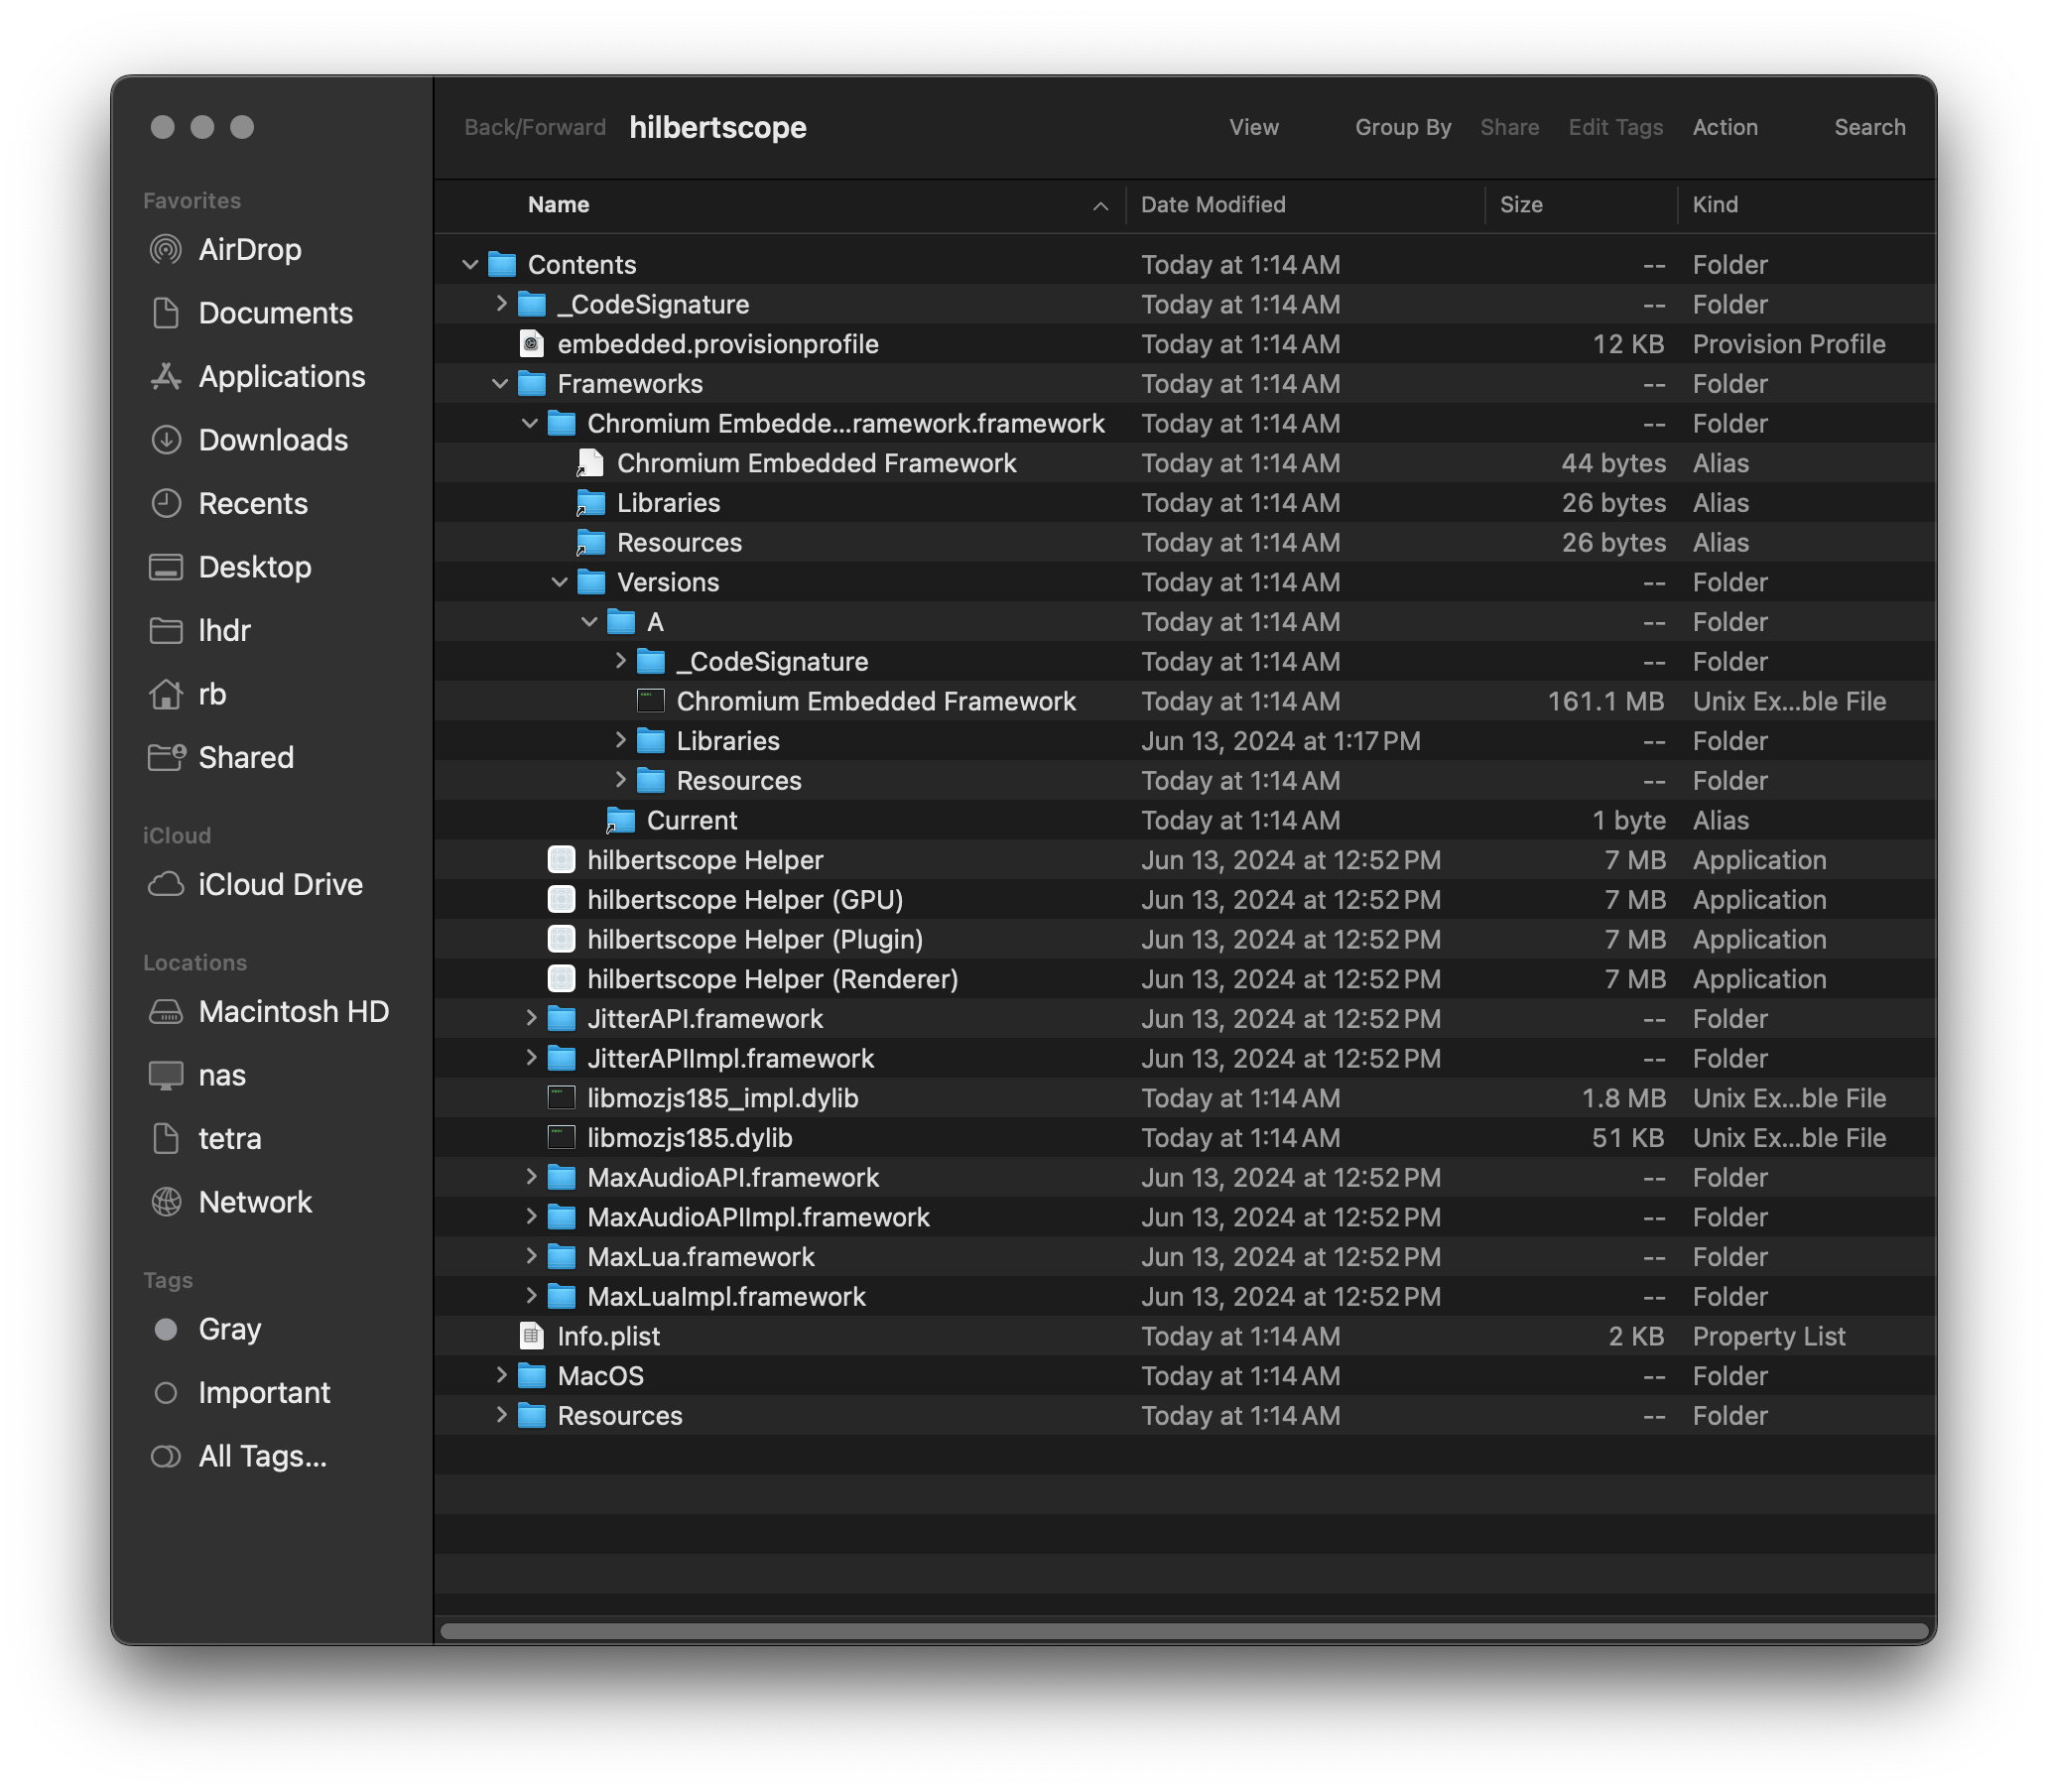Select the hilbertscope Helper (GPU) app icon

562,900
